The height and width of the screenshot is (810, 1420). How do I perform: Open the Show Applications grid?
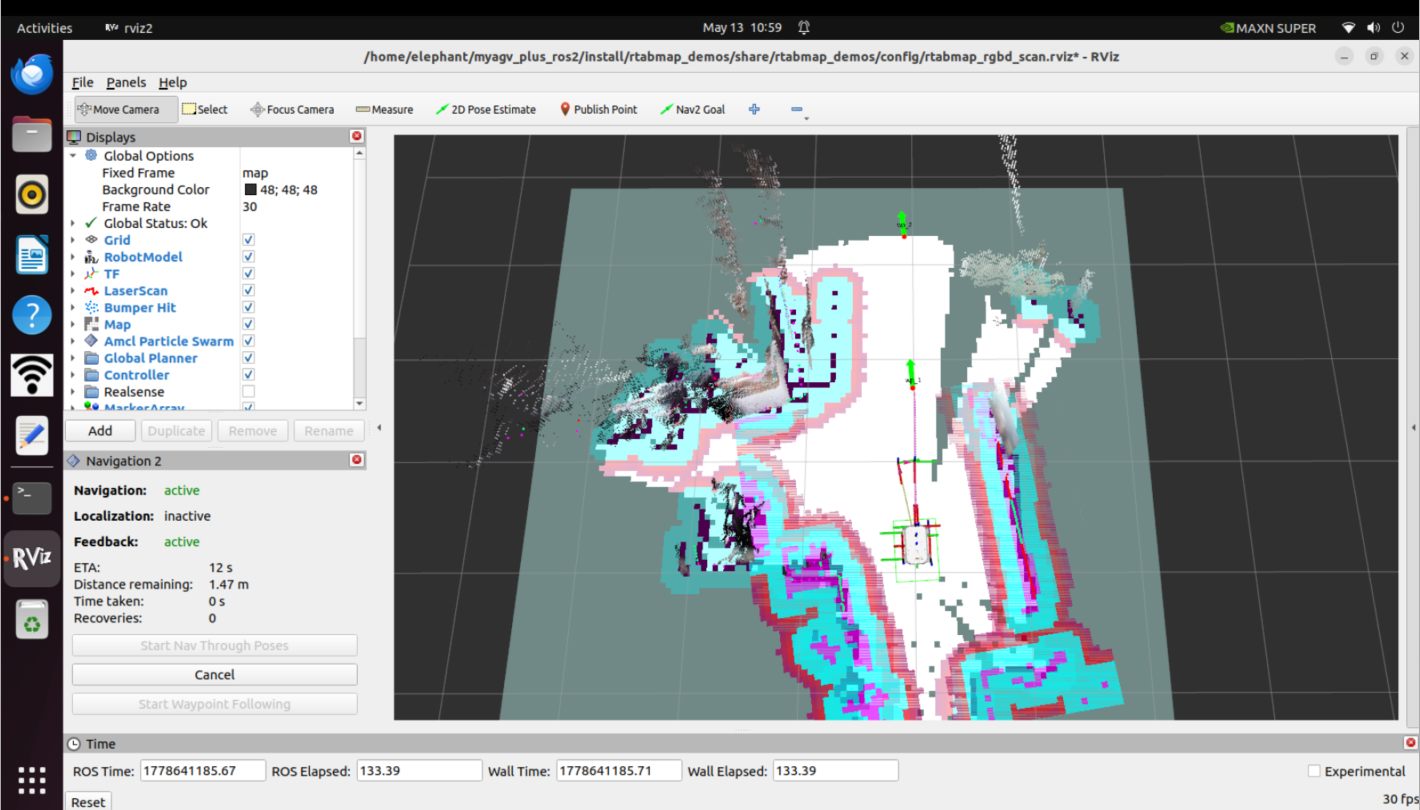tap(32, 780)
